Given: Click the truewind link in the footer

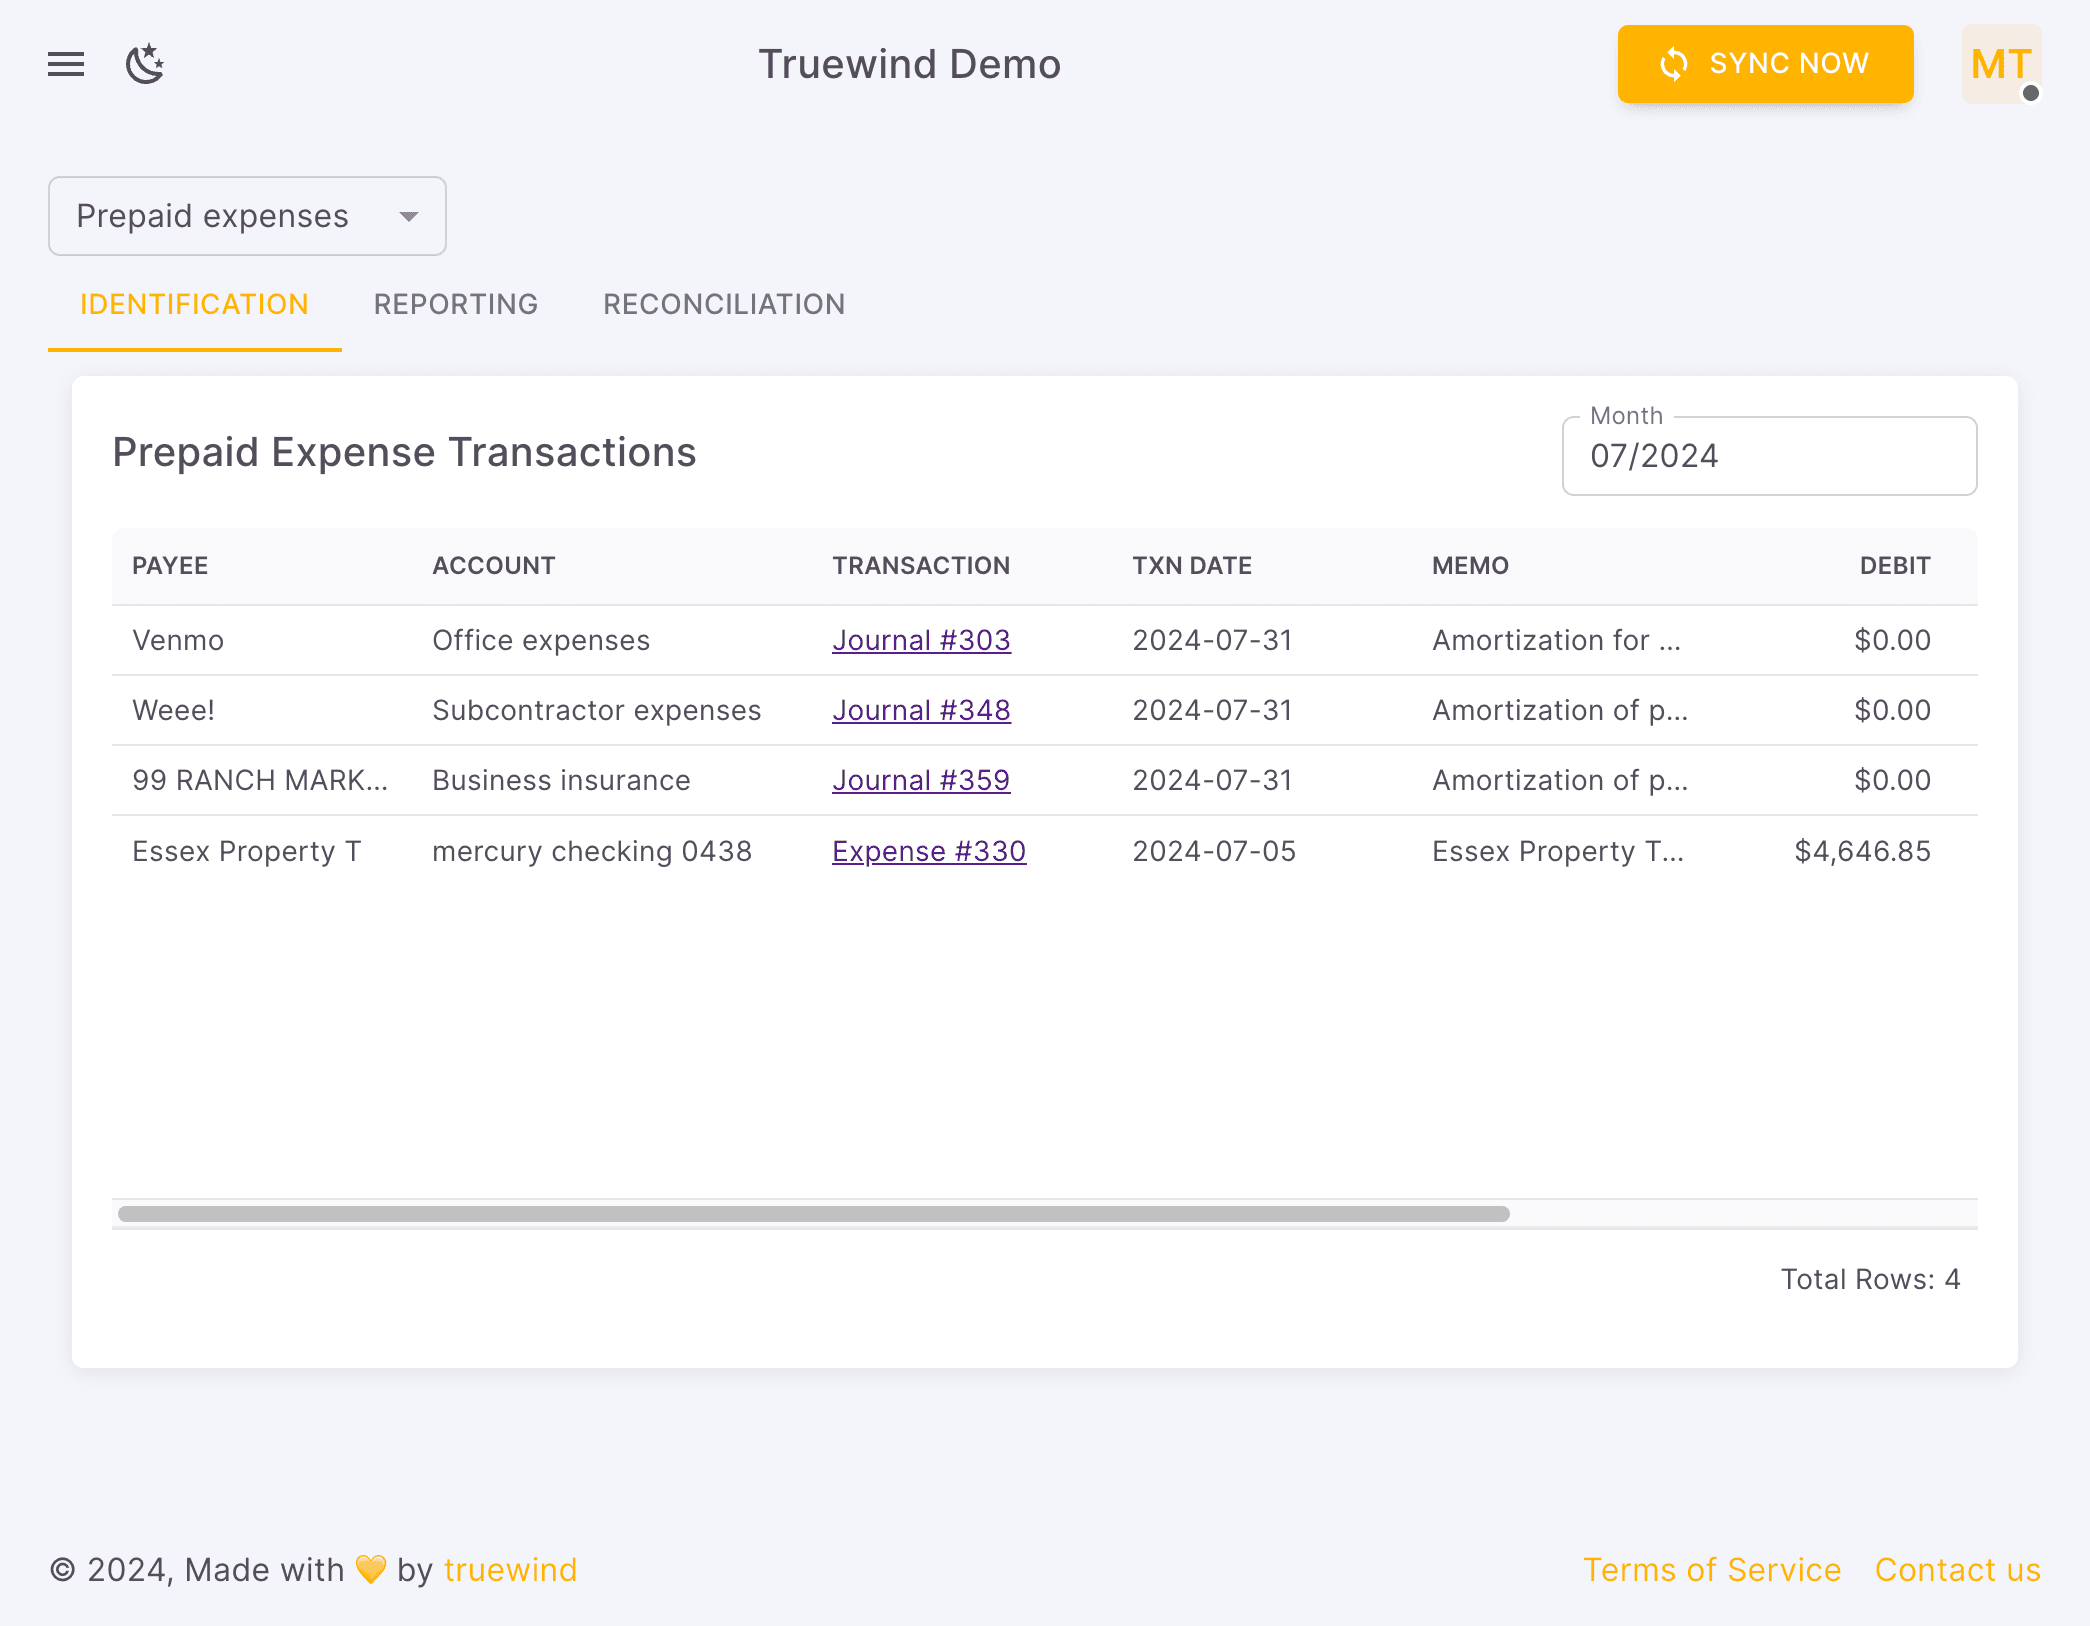Looking at the screenshot, I should click(510, 1570).
